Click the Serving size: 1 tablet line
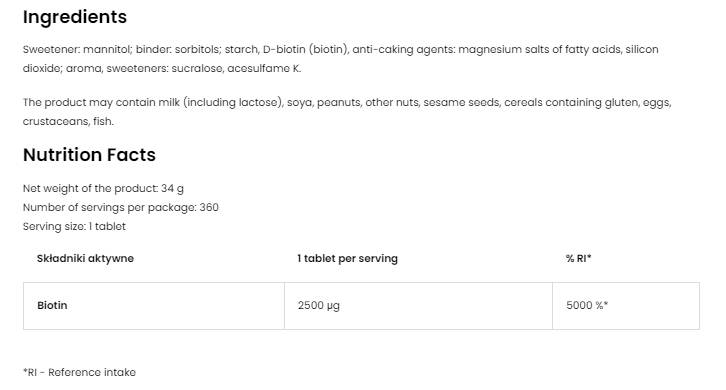726x390 pixels. 74,226
